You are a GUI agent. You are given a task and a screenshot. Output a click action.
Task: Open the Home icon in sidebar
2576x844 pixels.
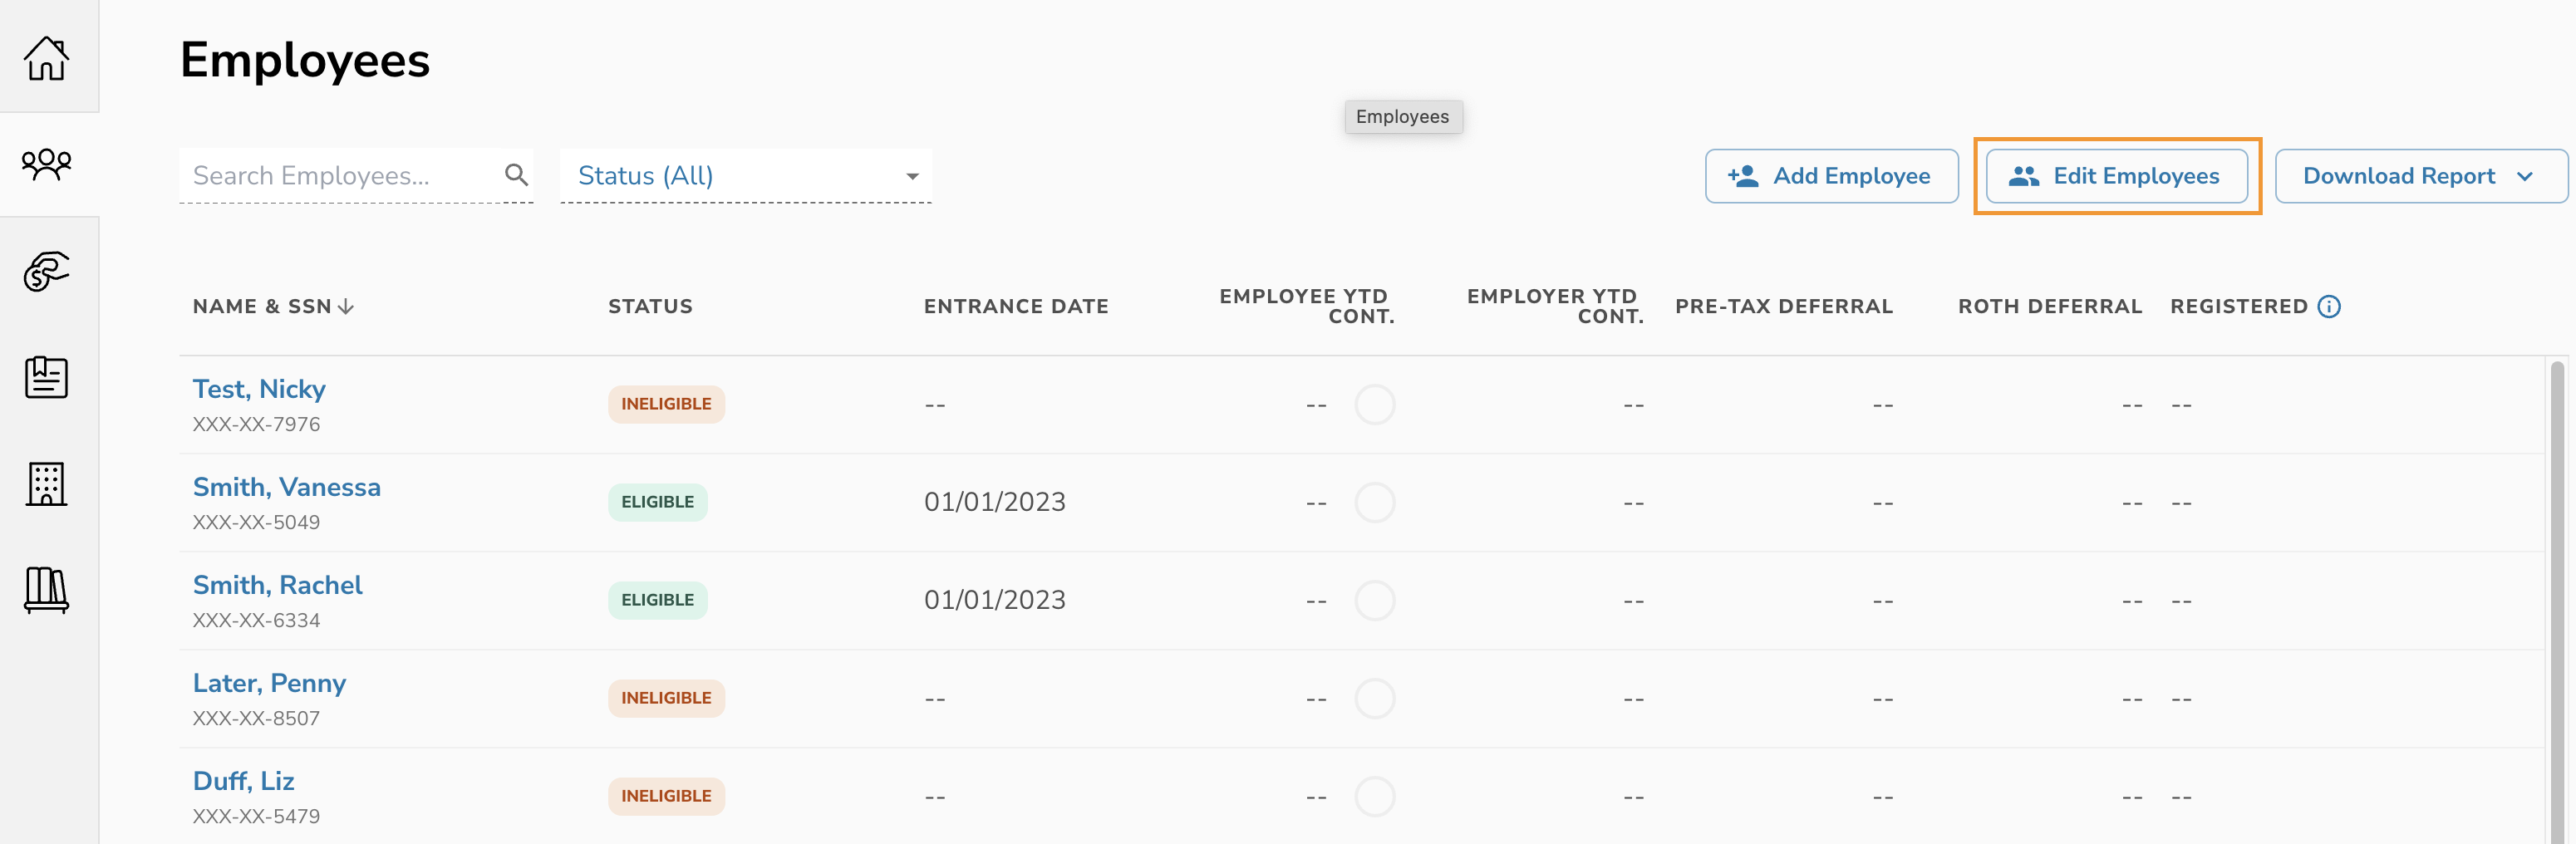click(46, 58)
